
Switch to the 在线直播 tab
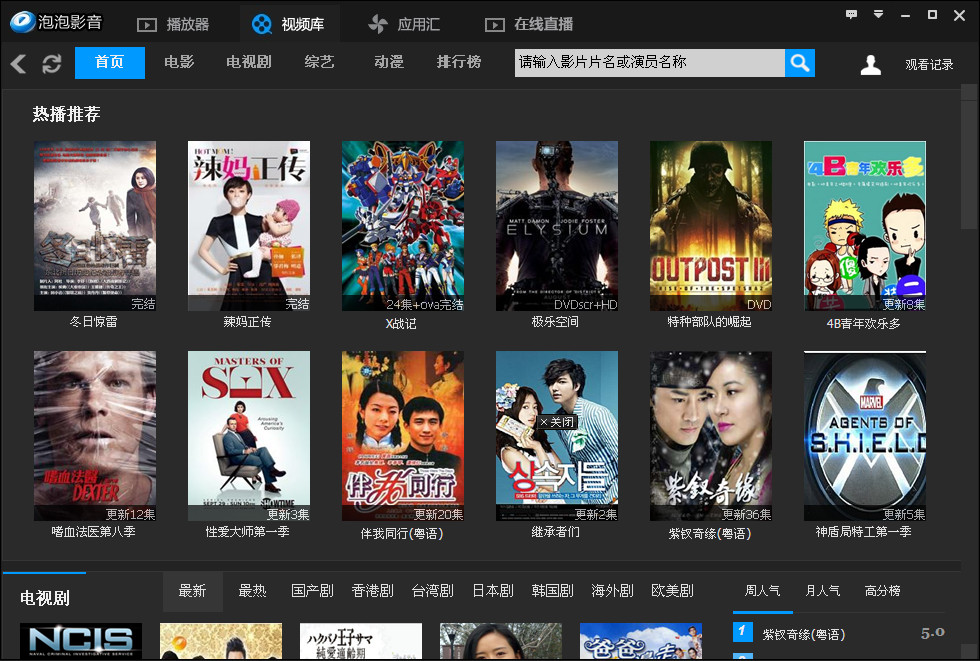[x=529, y=24]
